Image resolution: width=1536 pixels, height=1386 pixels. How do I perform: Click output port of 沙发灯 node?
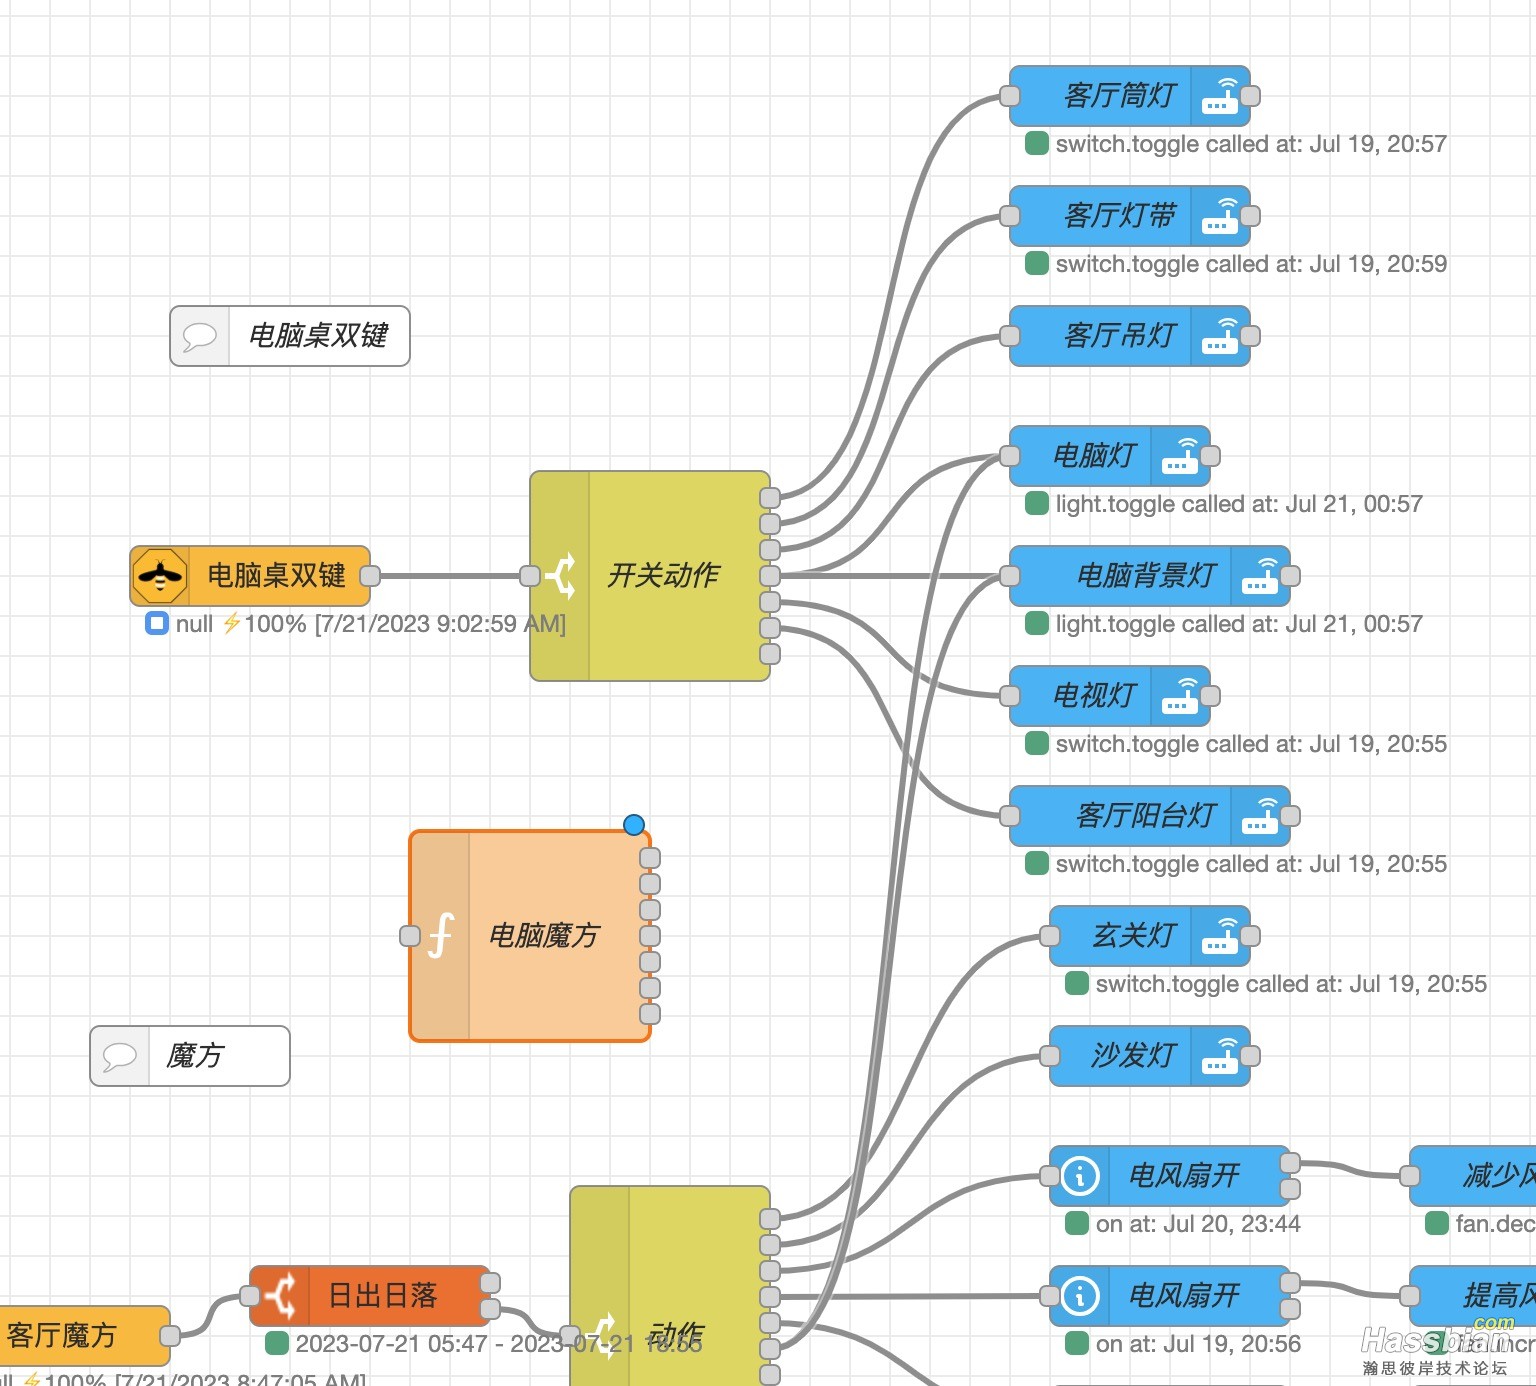pyautogui.click(x=1250, y=1056)
